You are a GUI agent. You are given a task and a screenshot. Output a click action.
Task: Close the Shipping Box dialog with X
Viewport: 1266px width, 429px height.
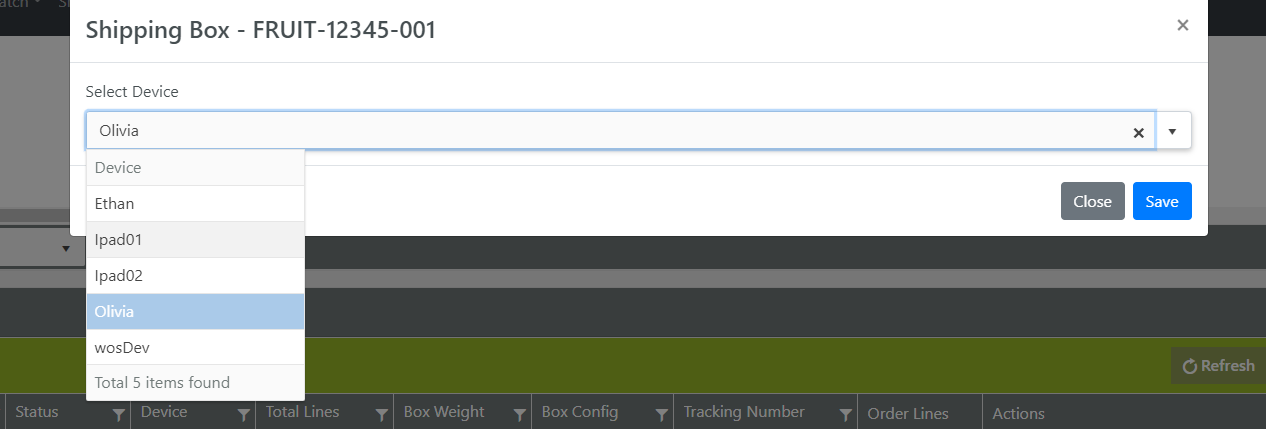tap(1183, 26)
